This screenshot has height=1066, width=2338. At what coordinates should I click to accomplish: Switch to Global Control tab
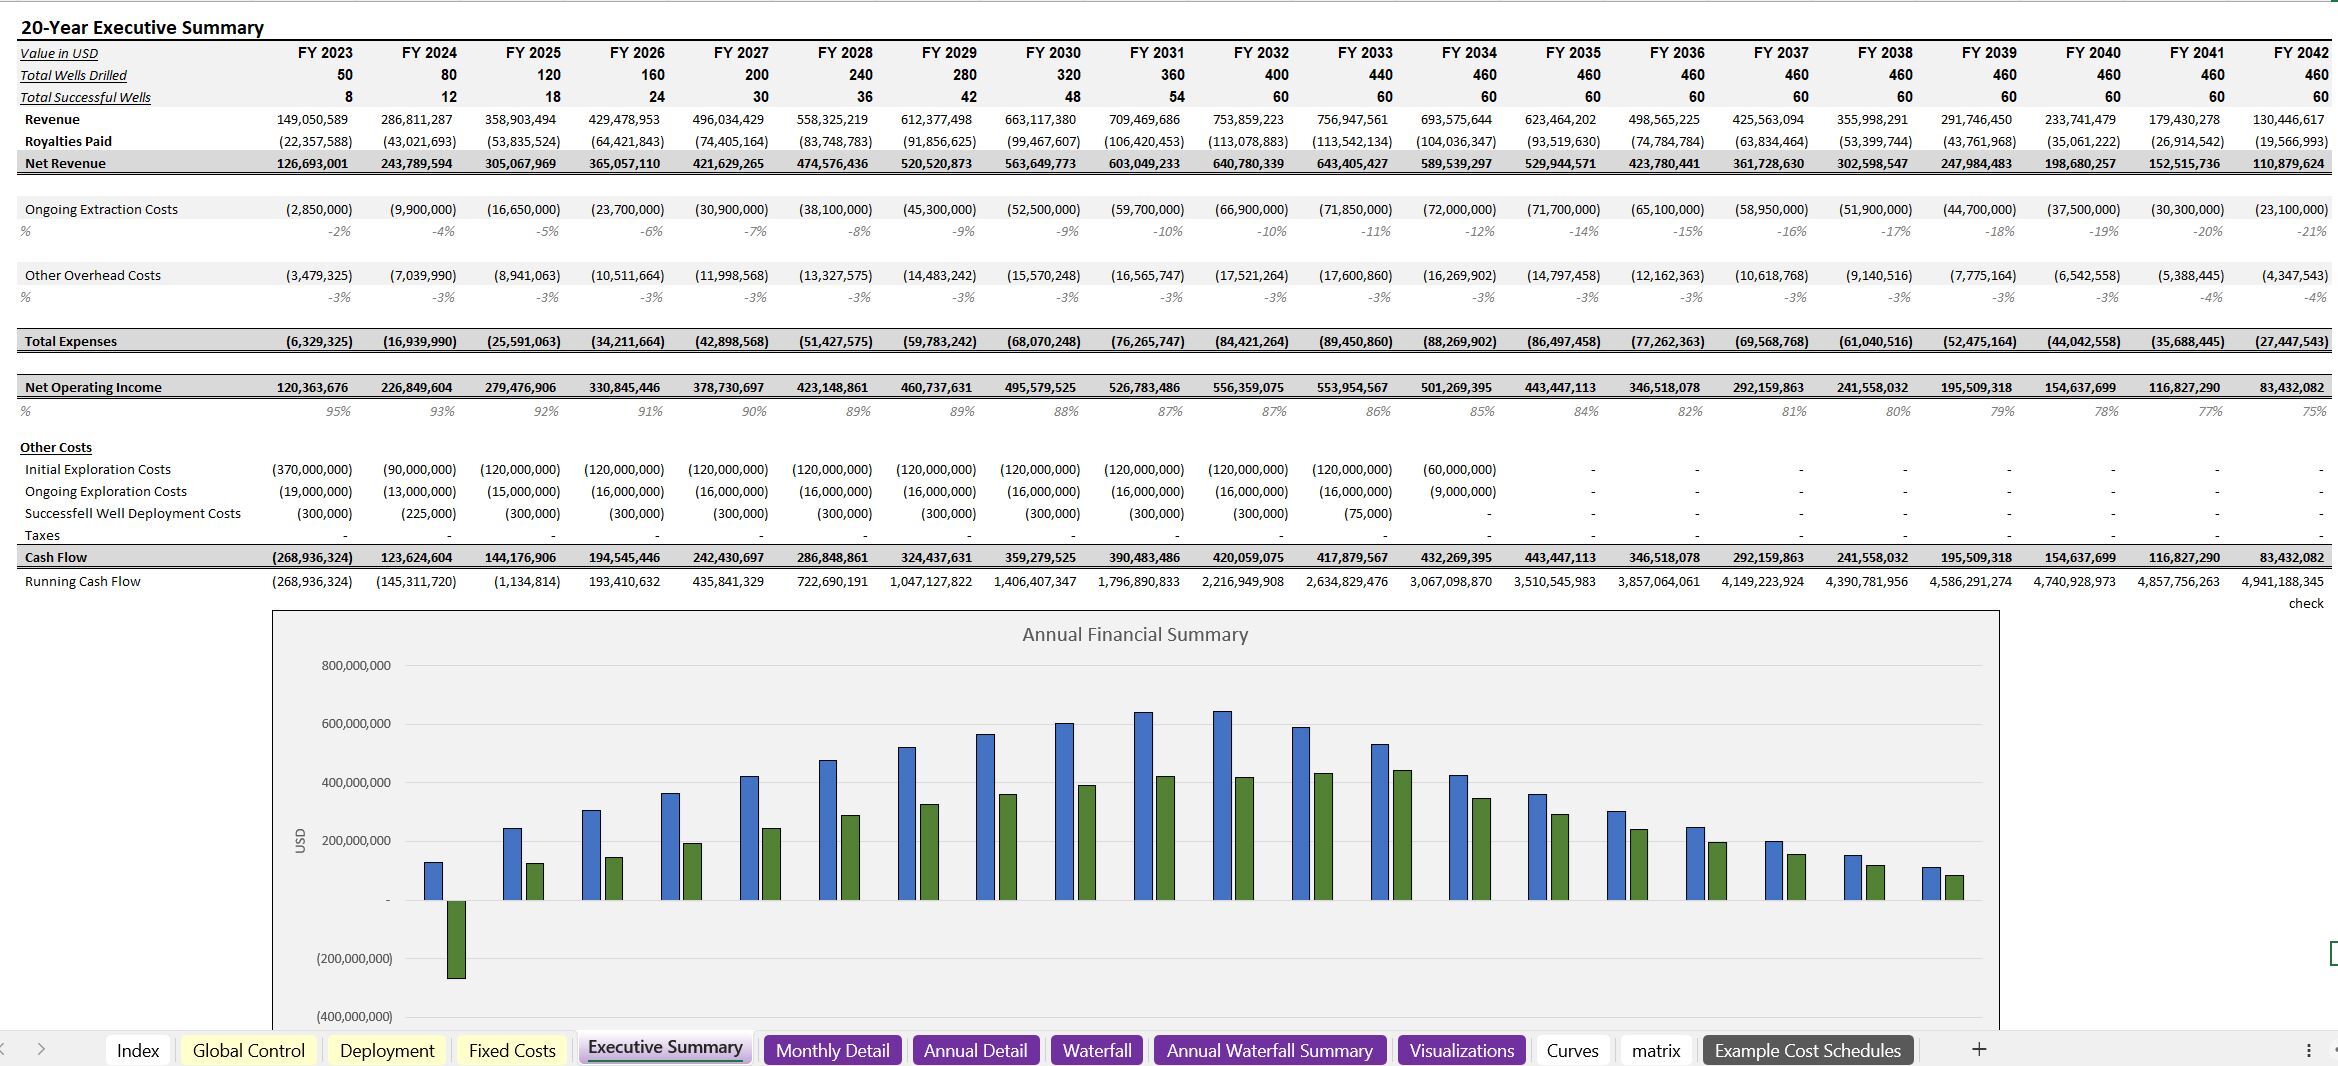click(249, 1050)
